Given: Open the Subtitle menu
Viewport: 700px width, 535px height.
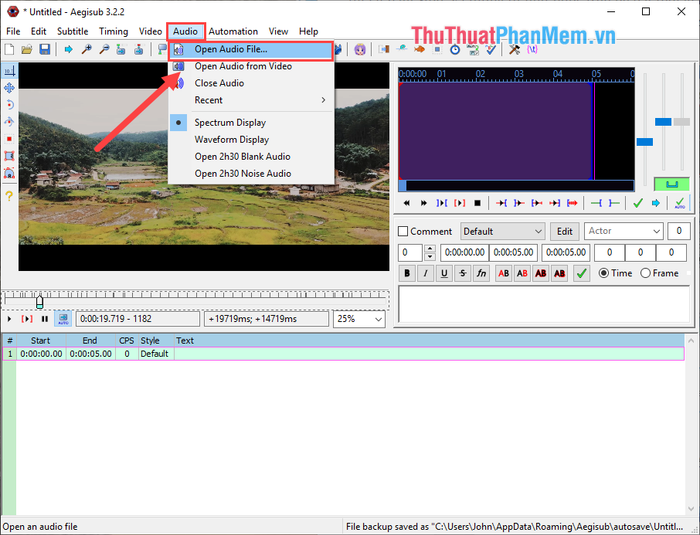Looking at the screenshot, I should point(72,31).
